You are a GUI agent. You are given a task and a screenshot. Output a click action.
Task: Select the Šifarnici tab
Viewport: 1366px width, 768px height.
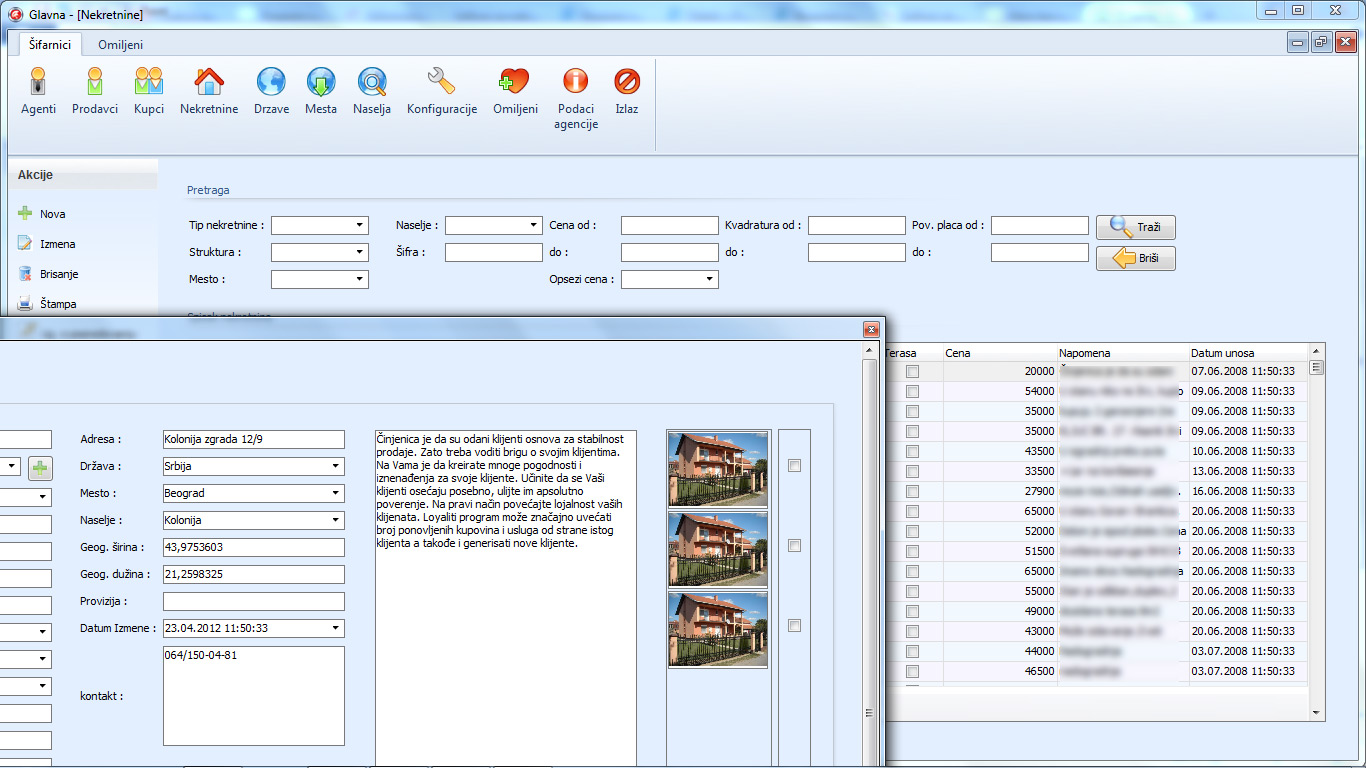(x=51, y=45)
